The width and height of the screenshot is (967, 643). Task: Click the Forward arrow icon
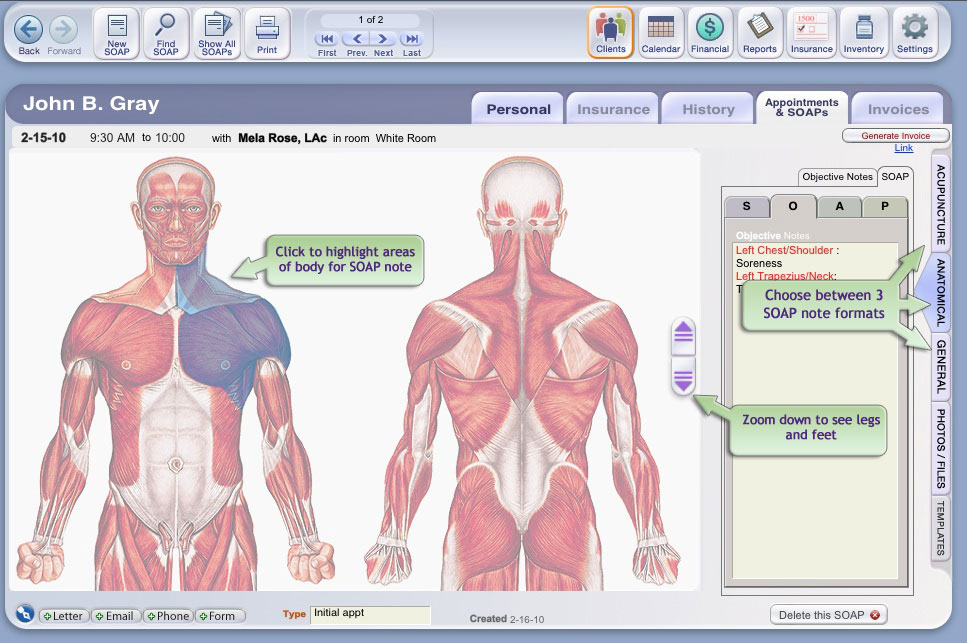click(64, 29)
